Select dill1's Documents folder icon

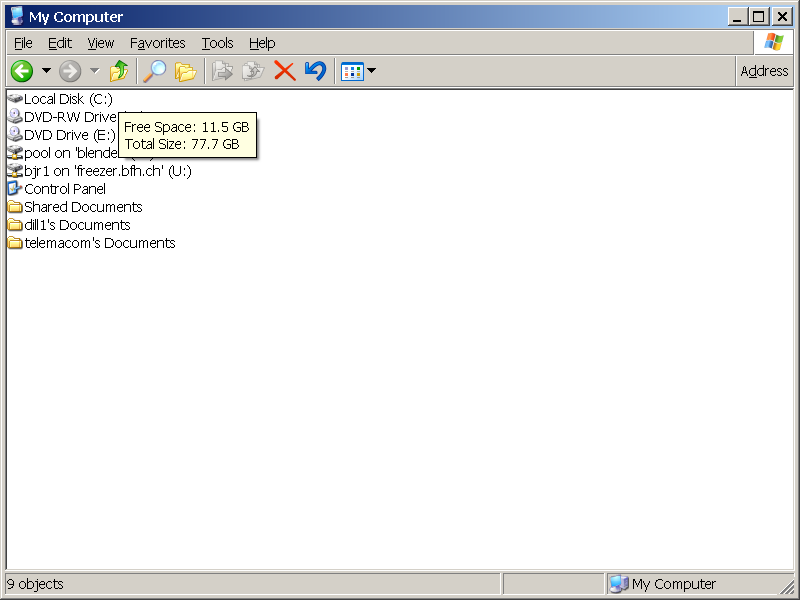15,224
